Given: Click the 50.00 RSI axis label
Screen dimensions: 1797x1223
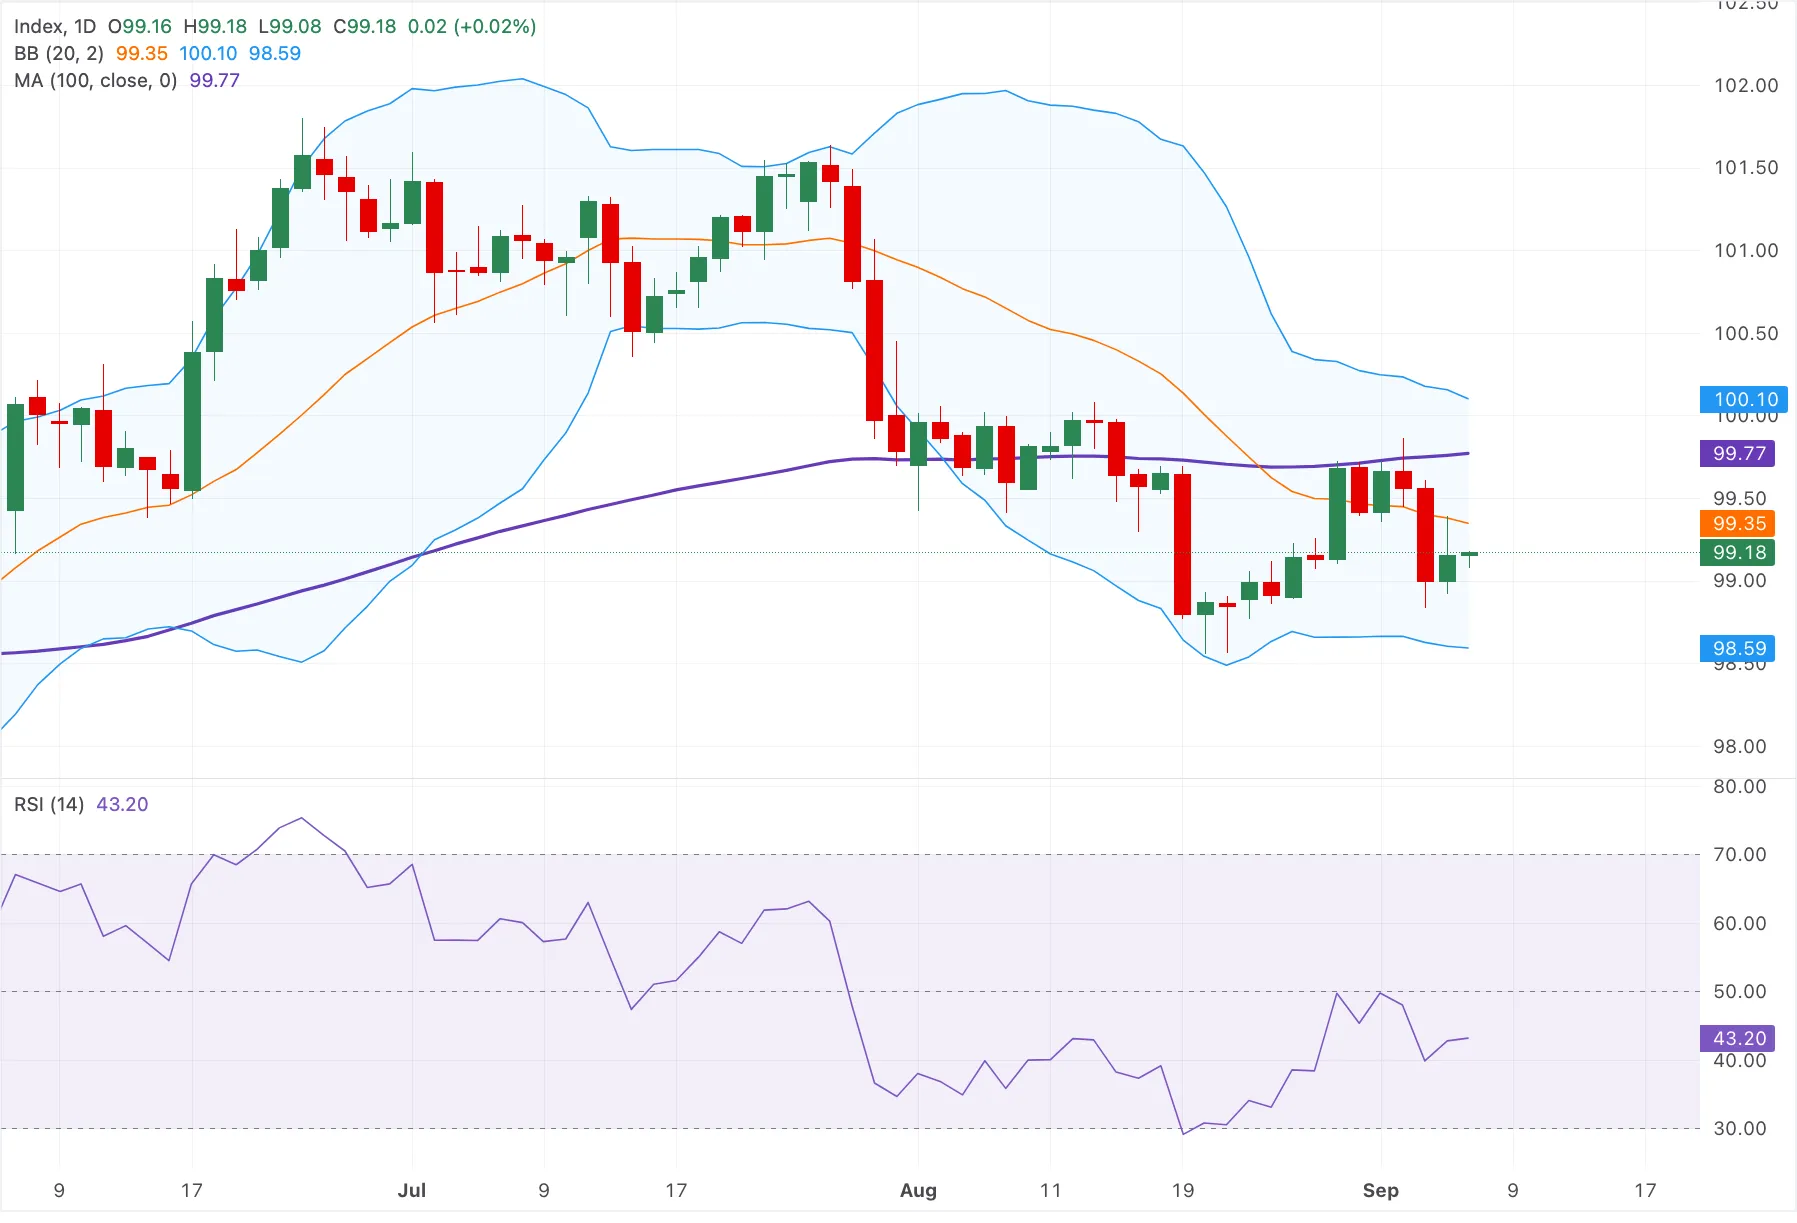Looking at the screenshot, I should point(1740,992).
